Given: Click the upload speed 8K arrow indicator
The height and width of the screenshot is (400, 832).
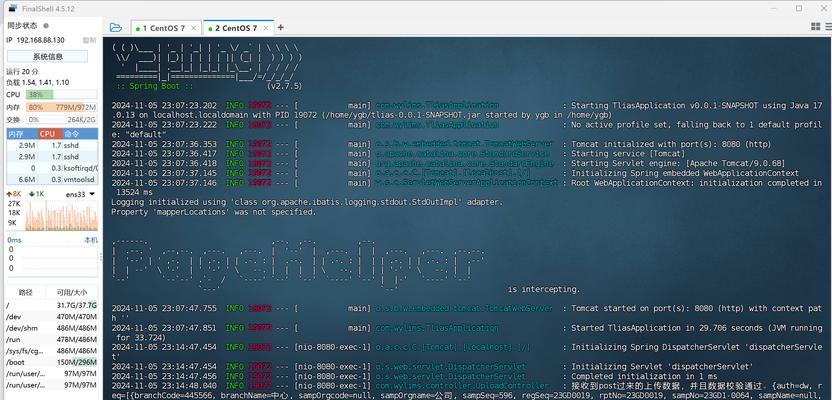Looking at the screenshot, I should [13, 194].
